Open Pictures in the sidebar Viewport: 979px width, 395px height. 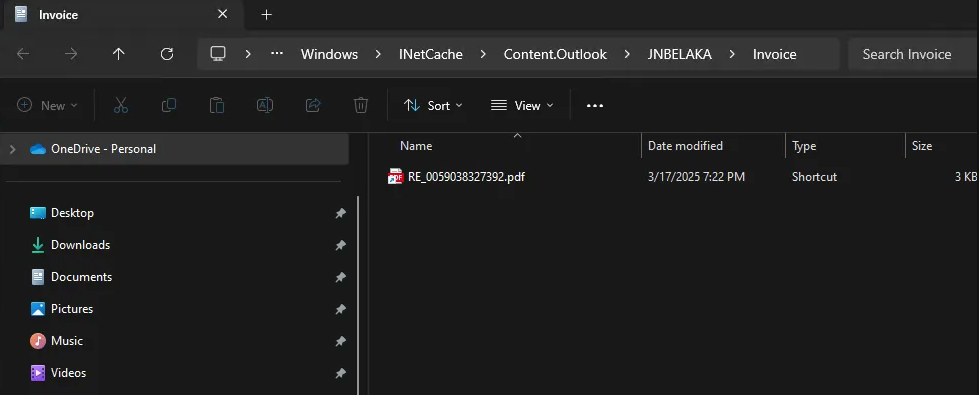[x=72, y=309]
